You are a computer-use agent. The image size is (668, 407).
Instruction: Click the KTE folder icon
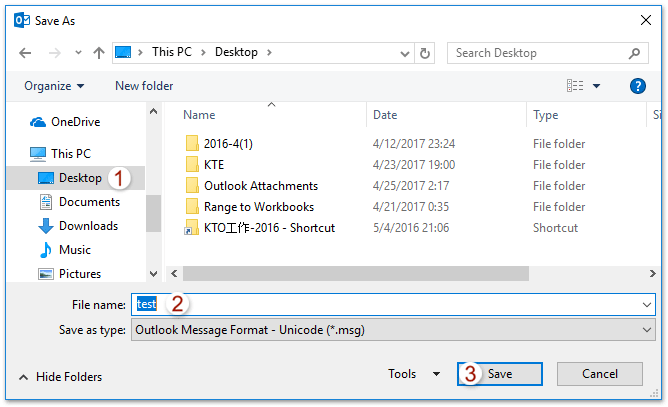coord(192,164)
